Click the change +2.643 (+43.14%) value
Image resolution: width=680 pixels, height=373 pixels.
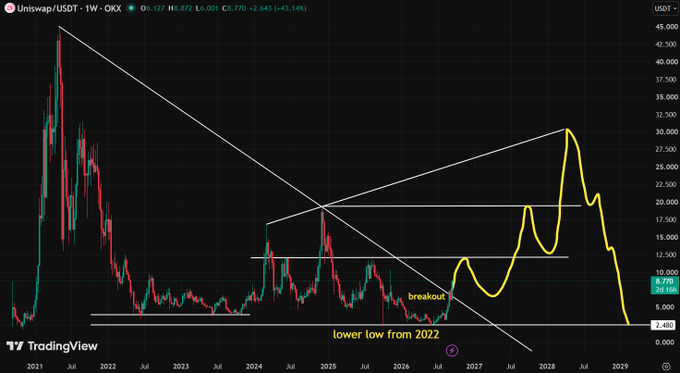coord(278,8)
